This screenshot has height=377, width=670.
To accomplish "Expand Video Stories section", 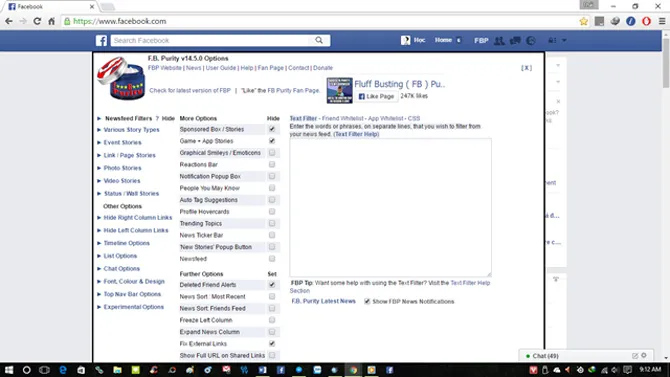I will tap(122, 181).
